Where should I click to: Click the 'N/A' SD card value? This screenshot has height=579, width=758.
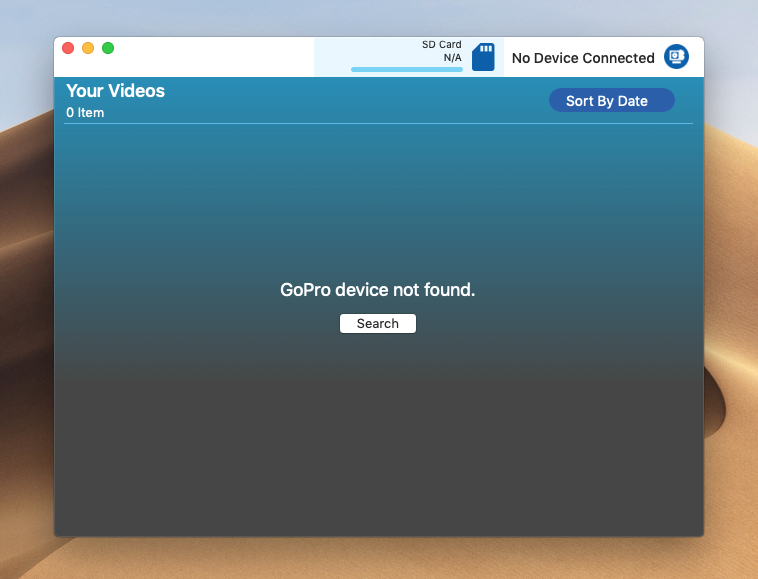(452, 58)
